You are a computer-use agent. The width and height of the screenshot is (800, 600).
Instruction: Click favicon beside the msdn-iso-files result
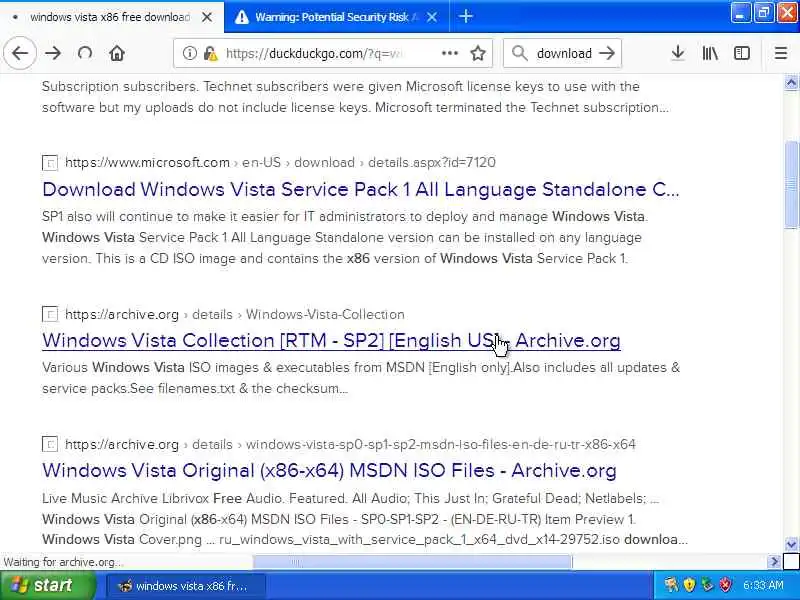49,444
